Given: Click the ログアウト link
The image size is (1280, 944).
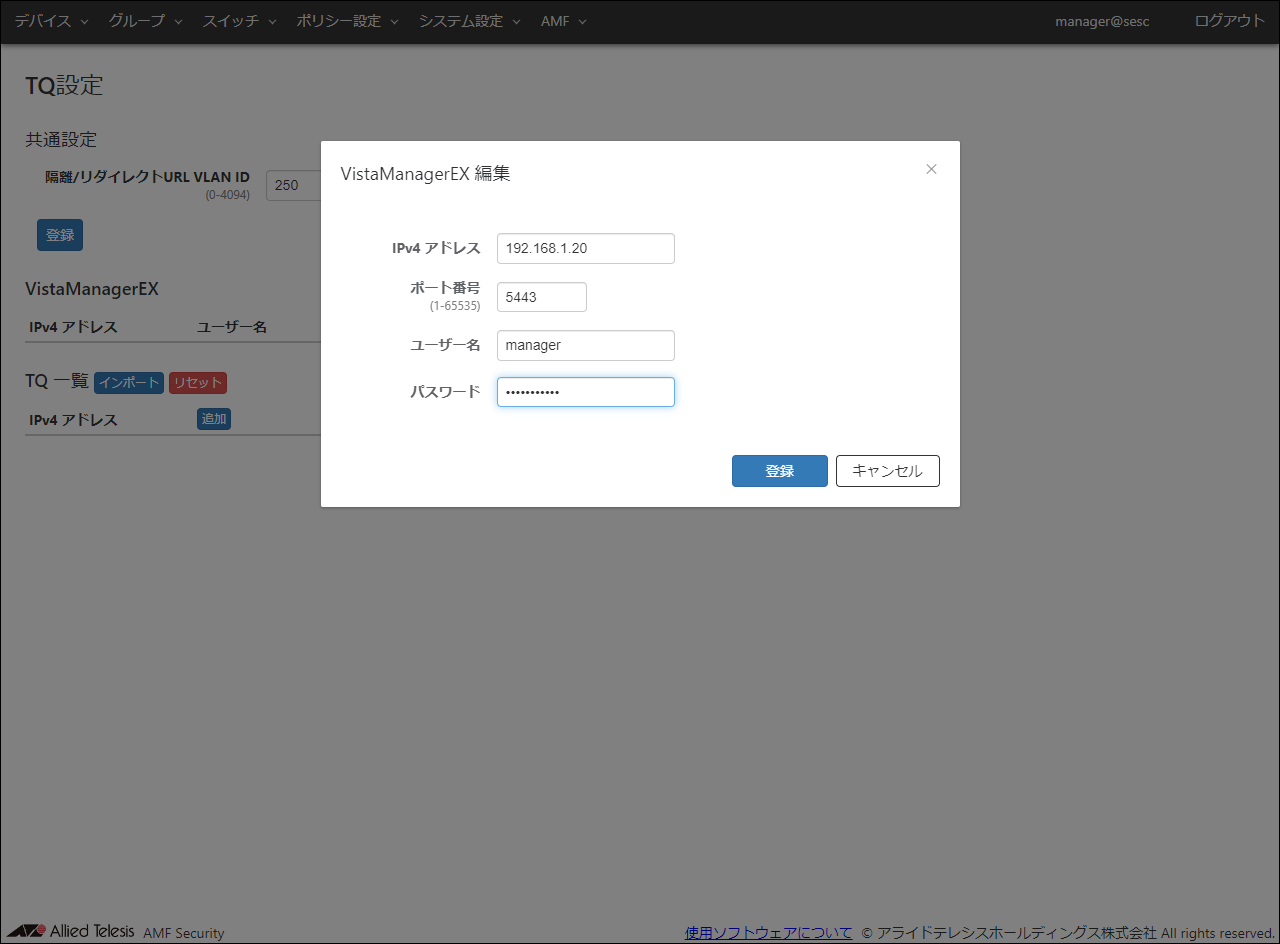Looking at the screenshot, I should (x=1229, y=21).
